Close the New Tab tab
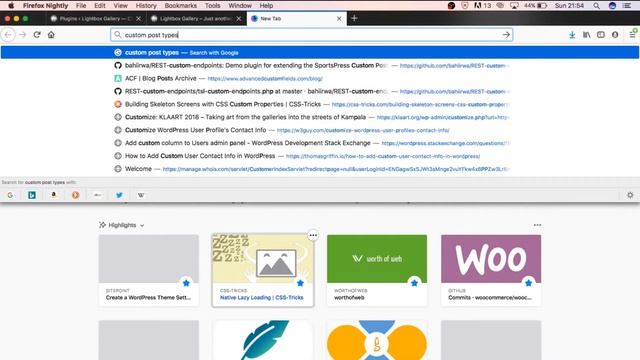 coord(339,18)
